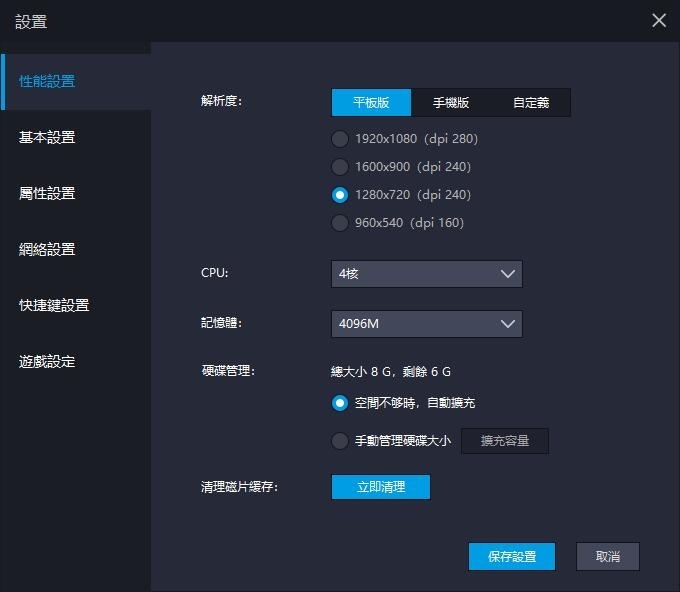
Task: Open the 記憶體 4096M dropdown
Action: tap(427, 324)
